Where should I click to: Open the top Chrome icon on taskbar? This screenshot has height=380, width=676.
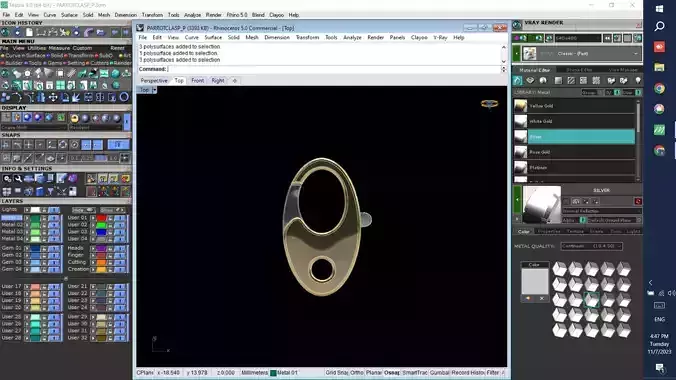(659, 88)
